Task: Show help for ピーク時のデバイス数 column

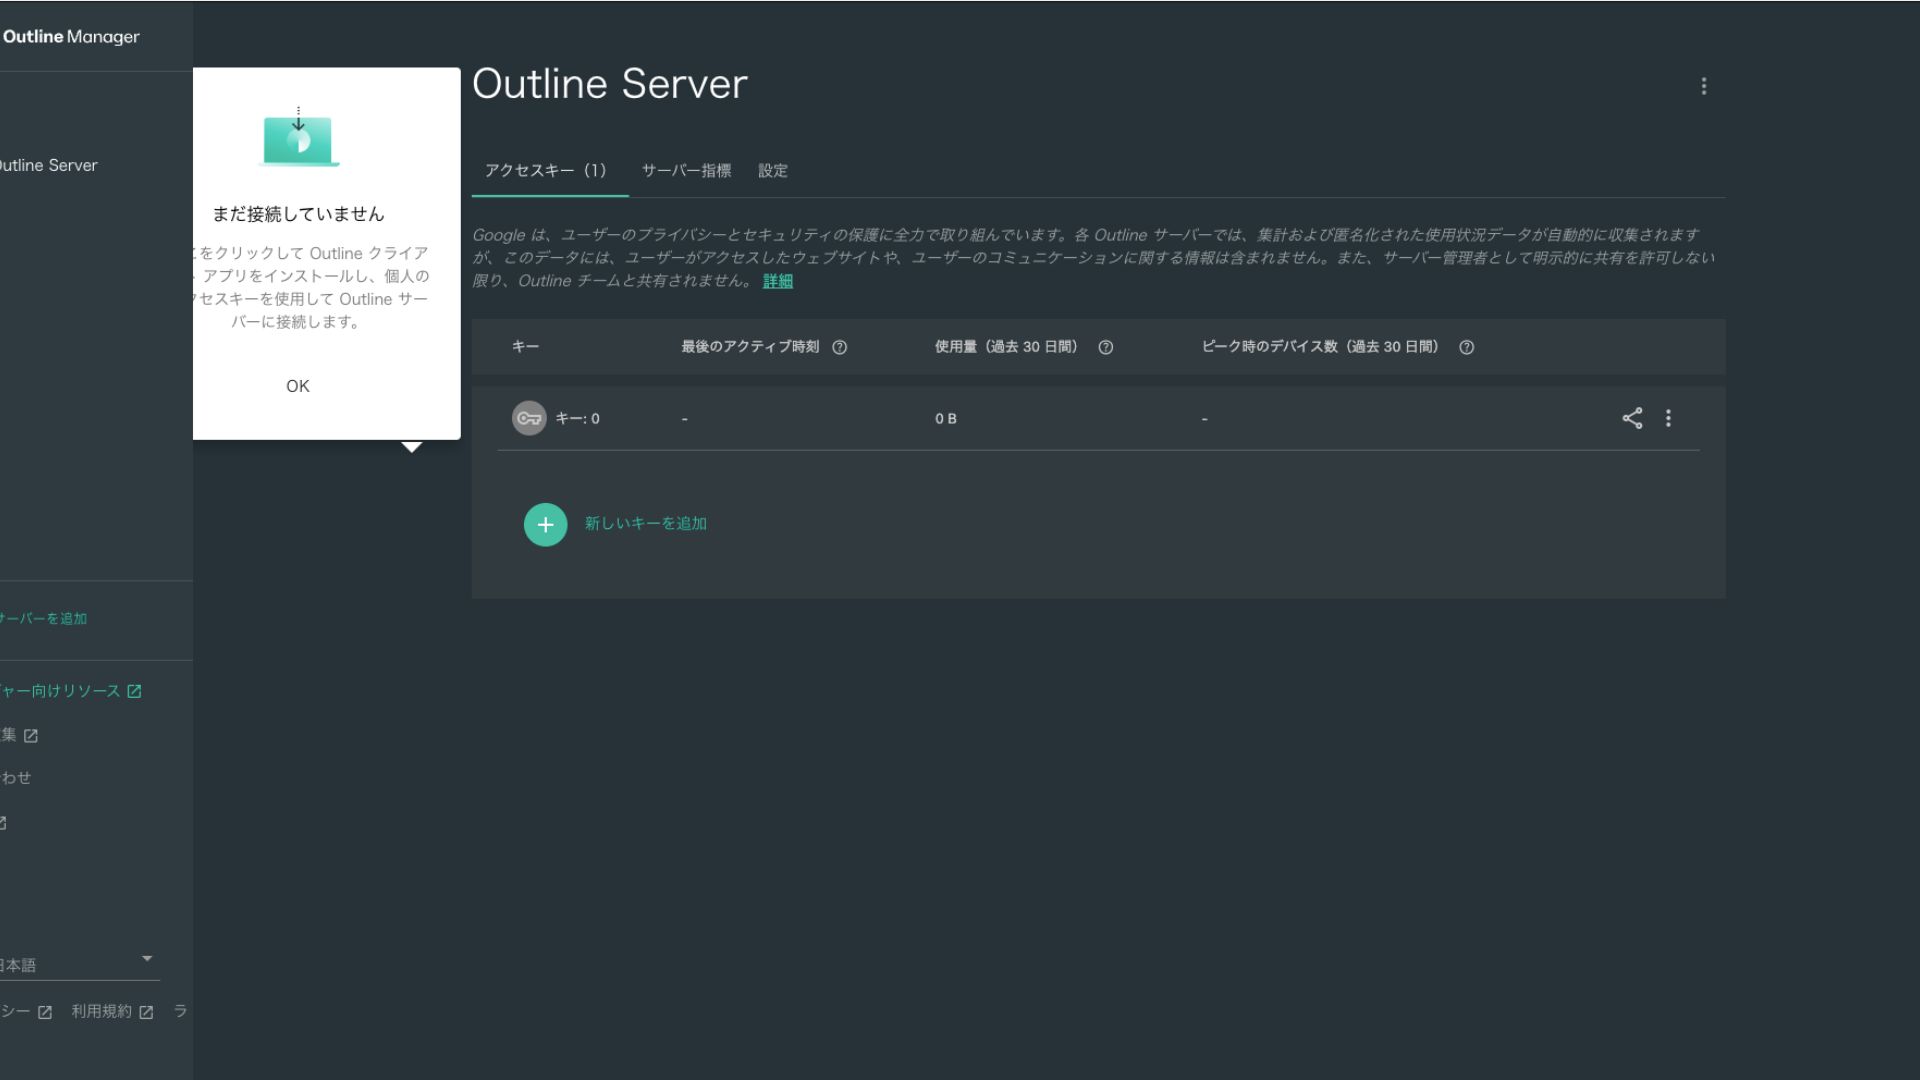Action: click(1466, 347)
